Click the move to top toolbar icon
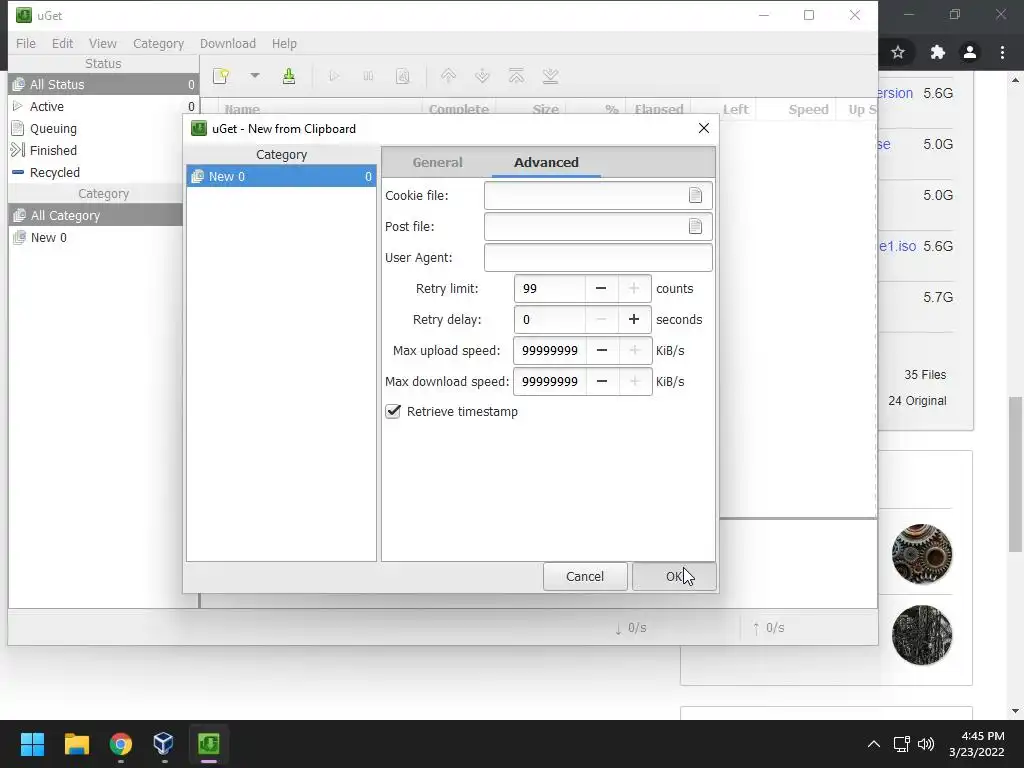The height and width of the screenshot is (768, 1024). click(517, 76)
